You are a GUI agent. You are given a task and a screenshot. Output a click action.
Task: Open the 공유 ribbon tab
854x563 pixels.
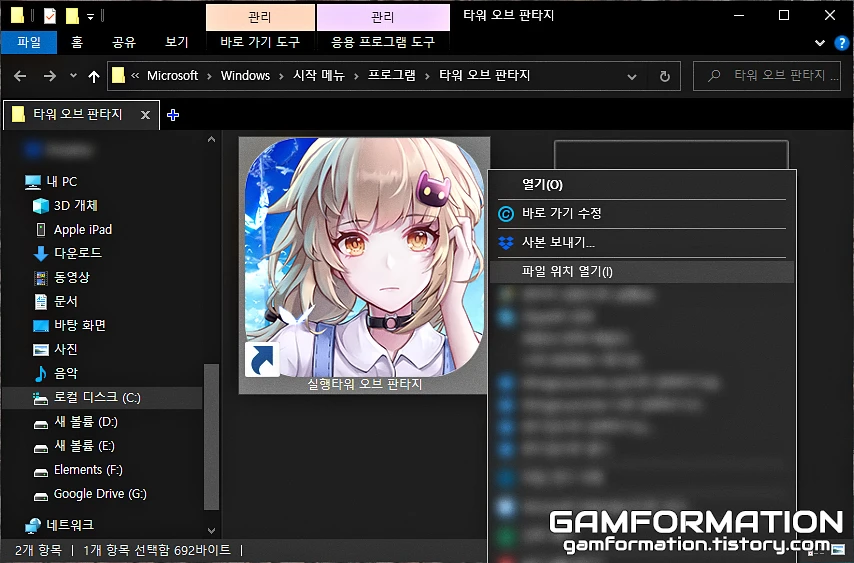coord(124,42)
